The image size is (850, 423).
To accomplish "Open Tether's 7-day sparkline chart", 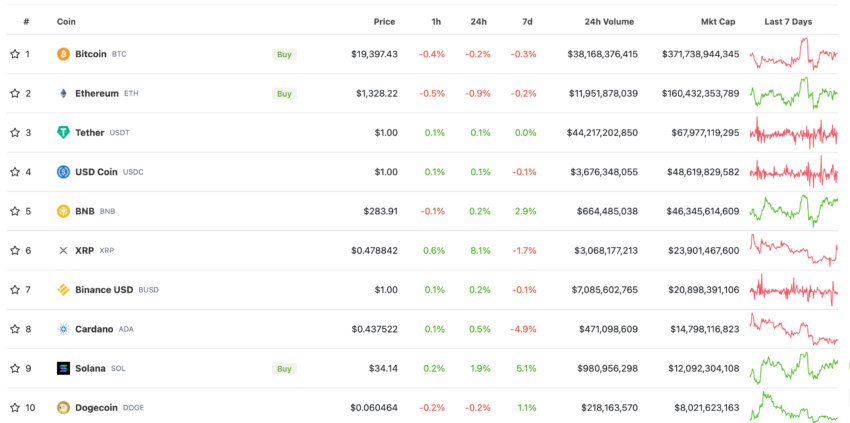I will (x=794, y=133).
